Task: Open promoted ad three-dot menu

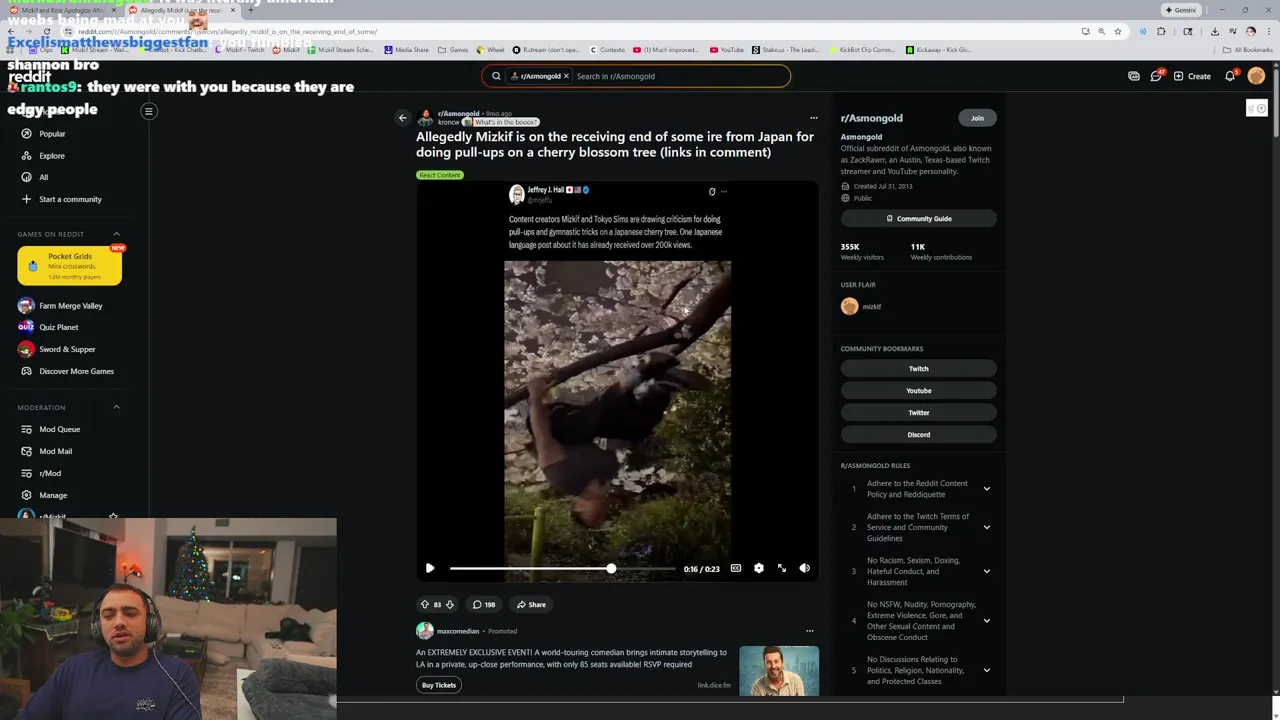Action: [x=809, y=631]
